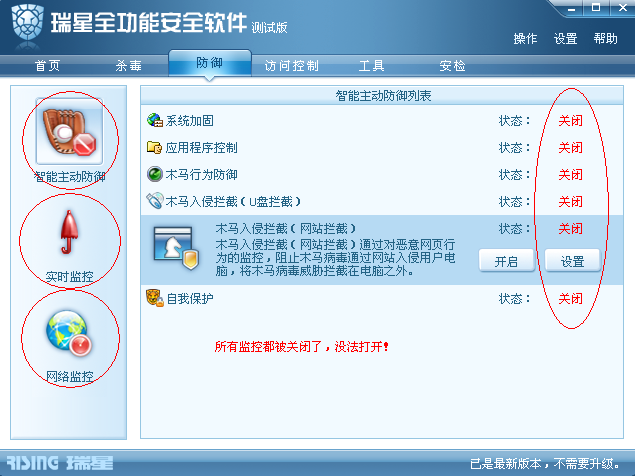Select the 木马行为防御 row label

[x=201, y=175]
